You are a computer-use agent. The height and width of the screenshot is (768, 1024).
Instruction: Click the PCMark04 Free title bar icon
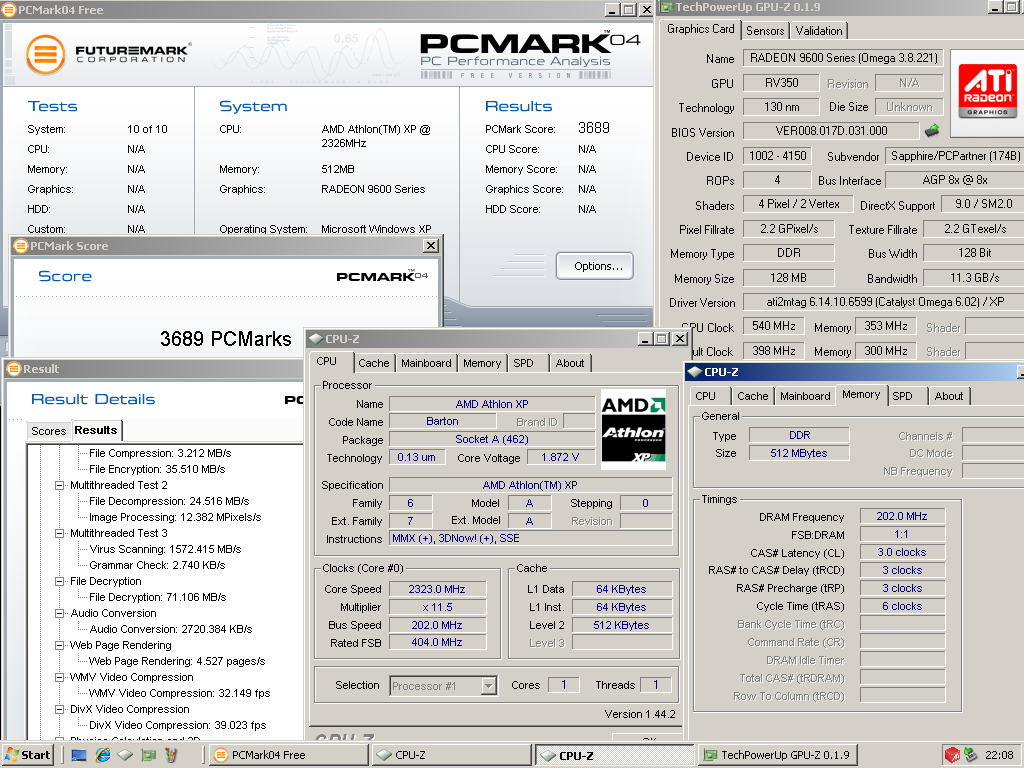(x=9, y=9)
